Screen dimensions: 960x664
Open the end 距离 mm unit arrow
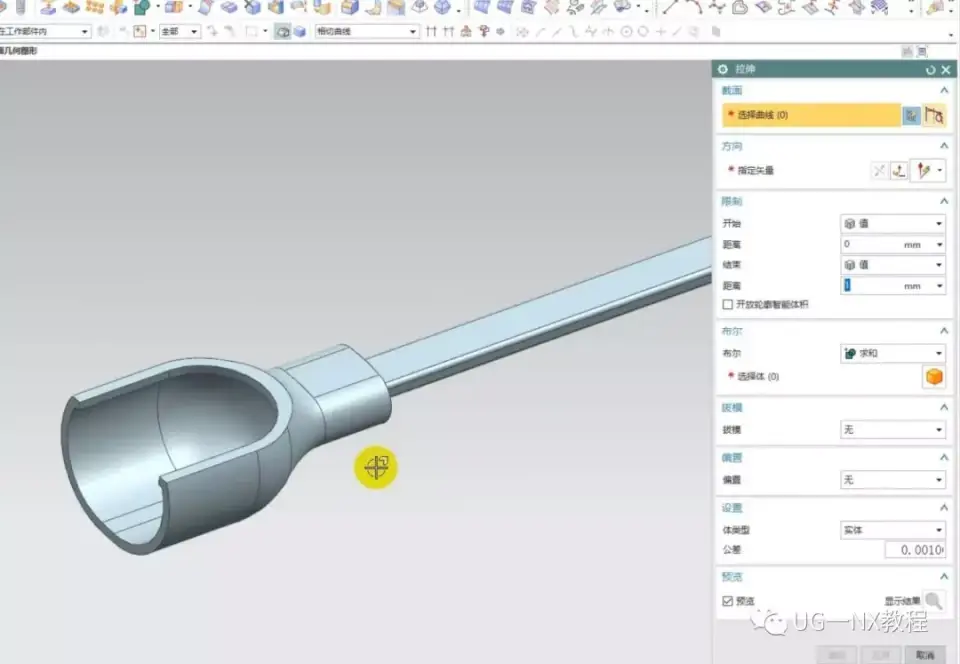click(x=939, y=286)
